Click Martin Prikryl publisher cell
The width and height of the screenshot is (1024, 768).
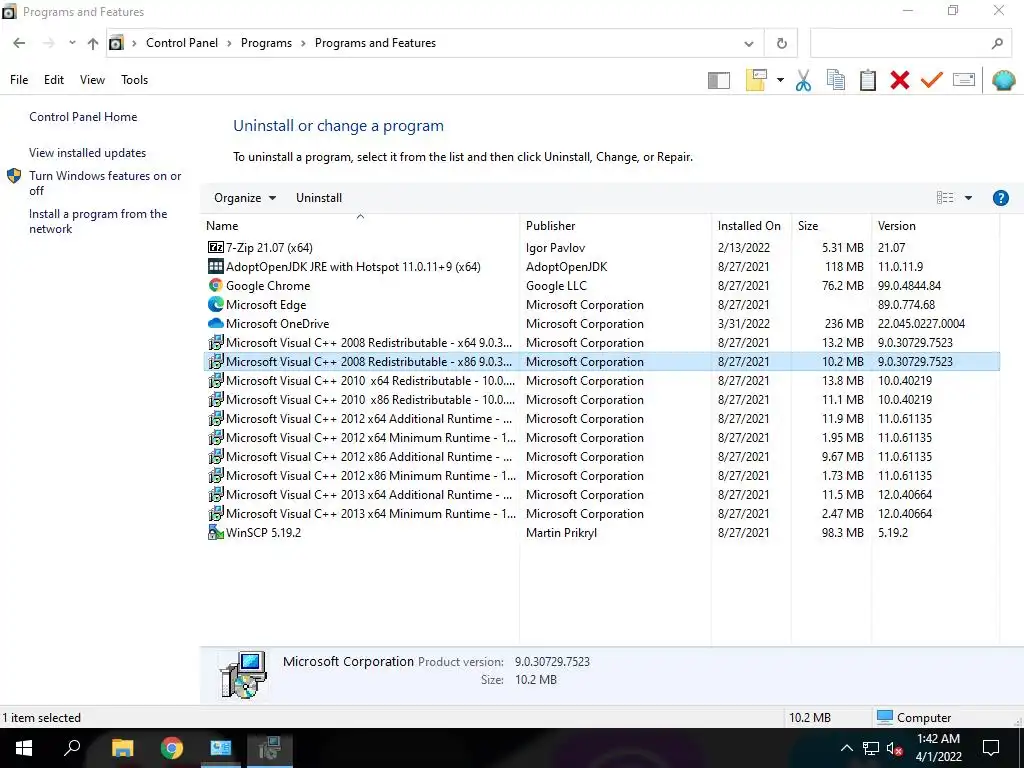[x=561, y=533]
